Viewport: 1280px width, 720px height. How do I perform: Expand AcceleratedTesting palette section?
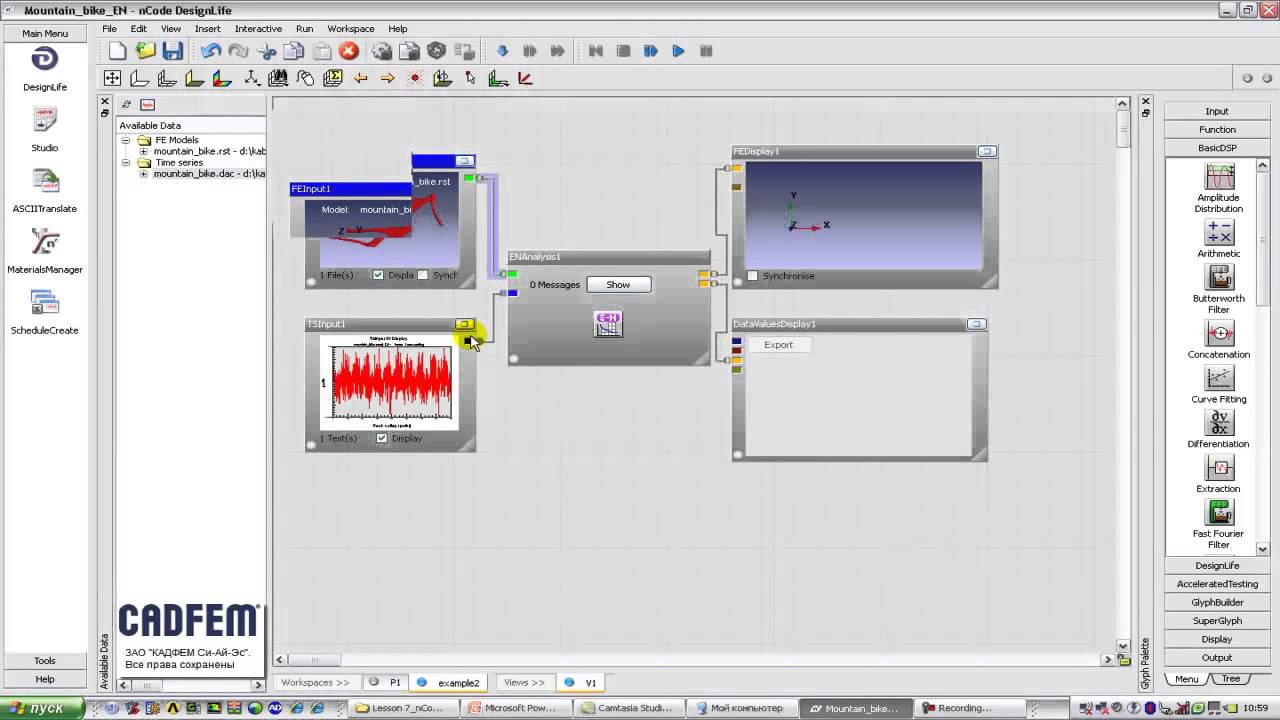tap(1217, 584)
